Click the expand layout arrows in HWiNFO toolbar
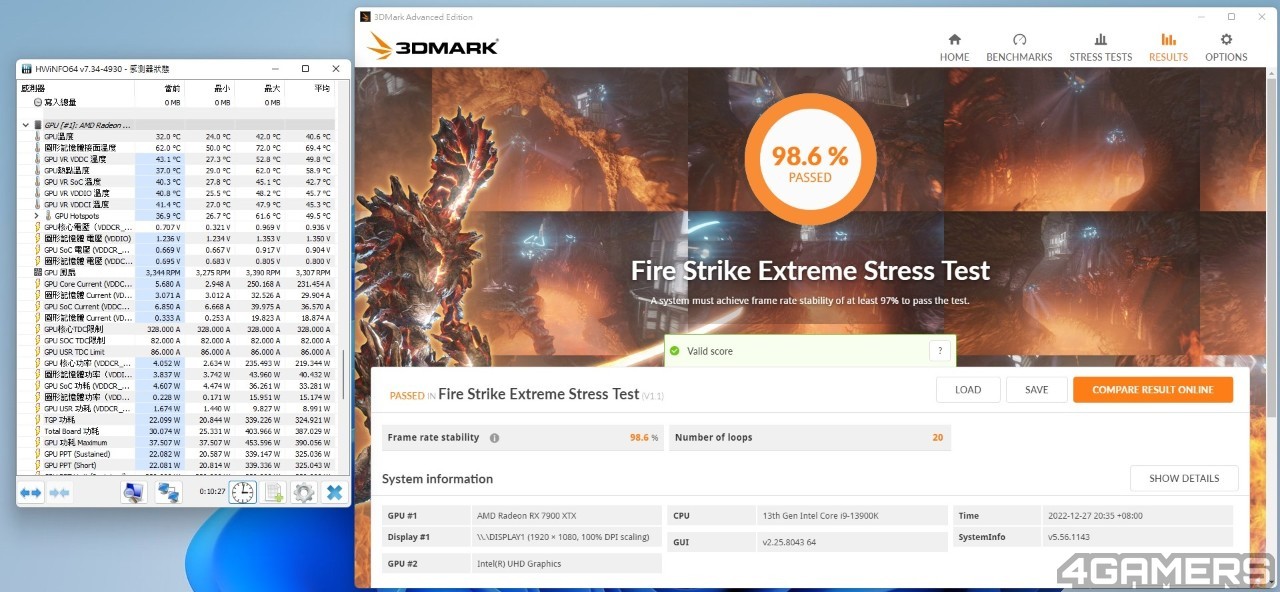The width and height of the screenshot is (1280, 592). [31, 492]
